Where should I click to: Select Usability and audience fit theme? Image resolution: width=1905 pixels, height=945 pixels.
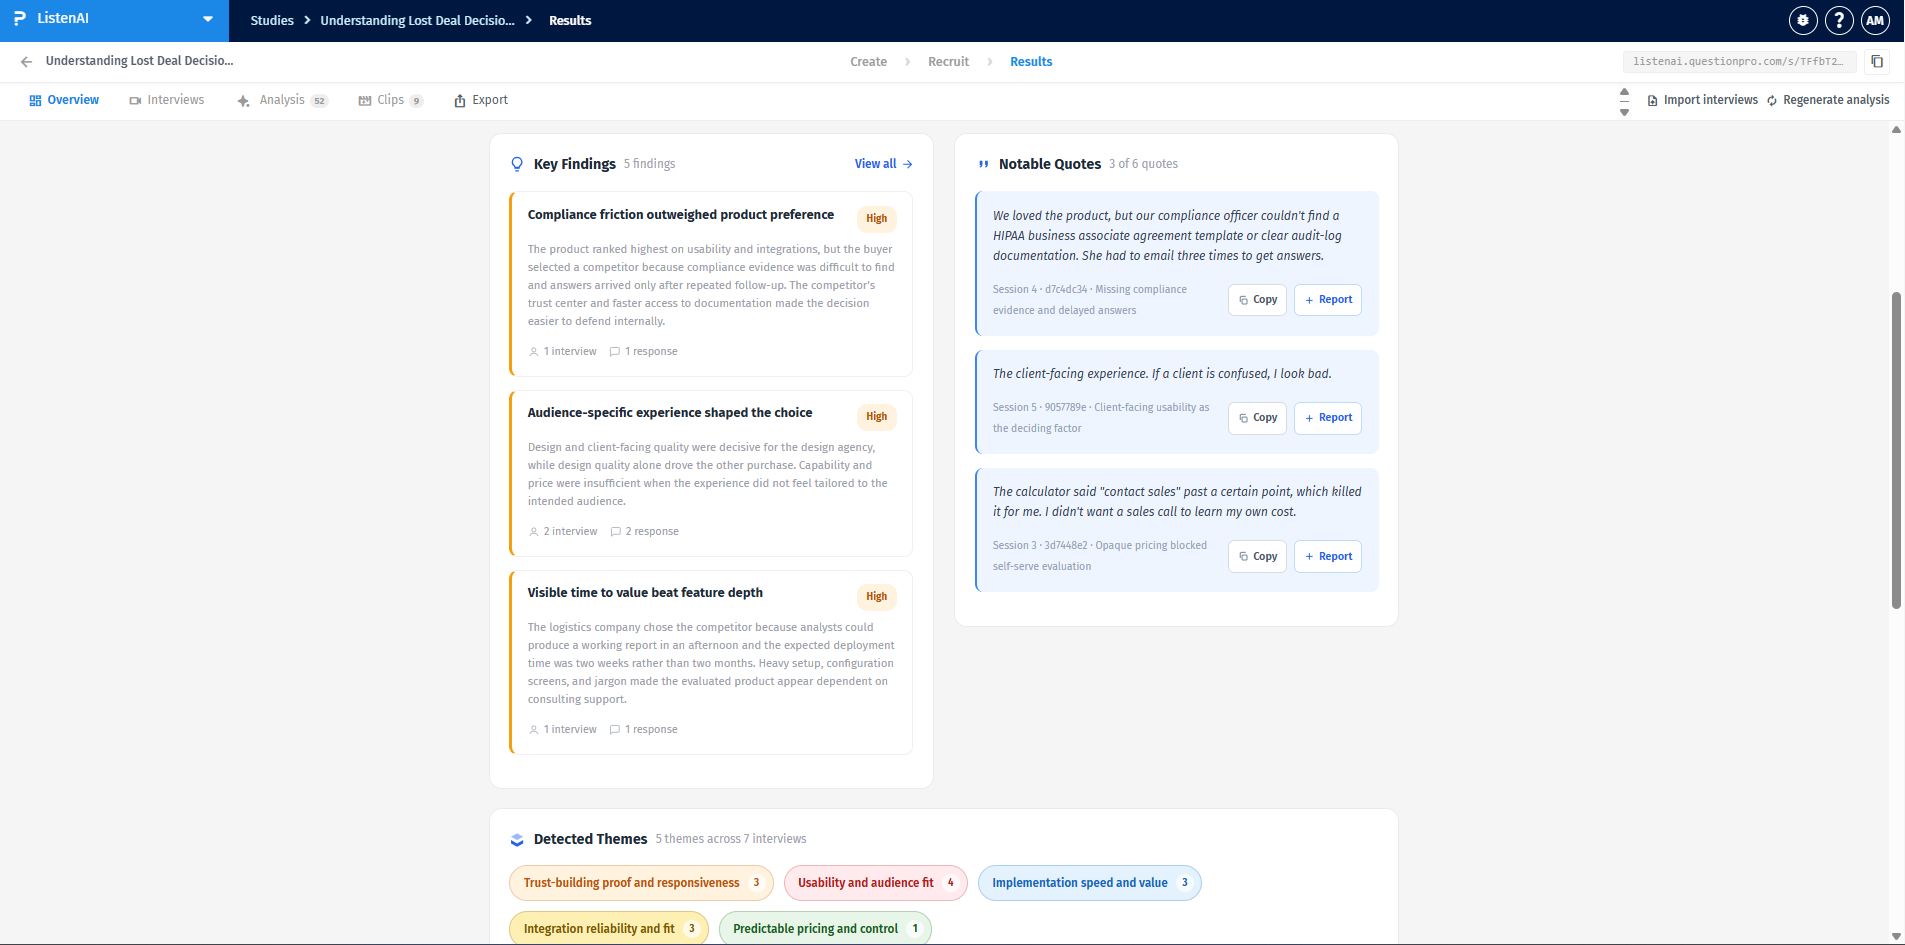point(875,883)
